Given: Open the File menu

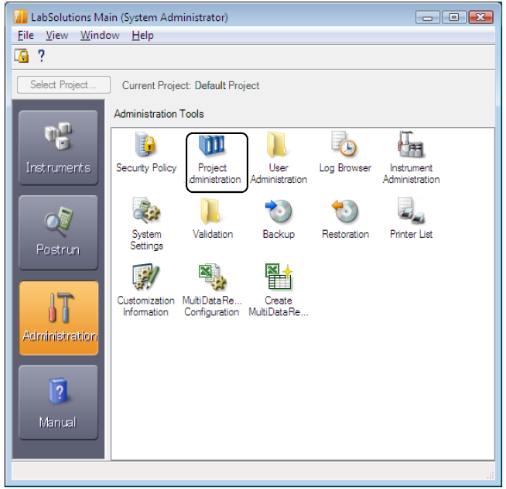Looking at the screenshot, I should pyautogui.click(x=26, y=35).
